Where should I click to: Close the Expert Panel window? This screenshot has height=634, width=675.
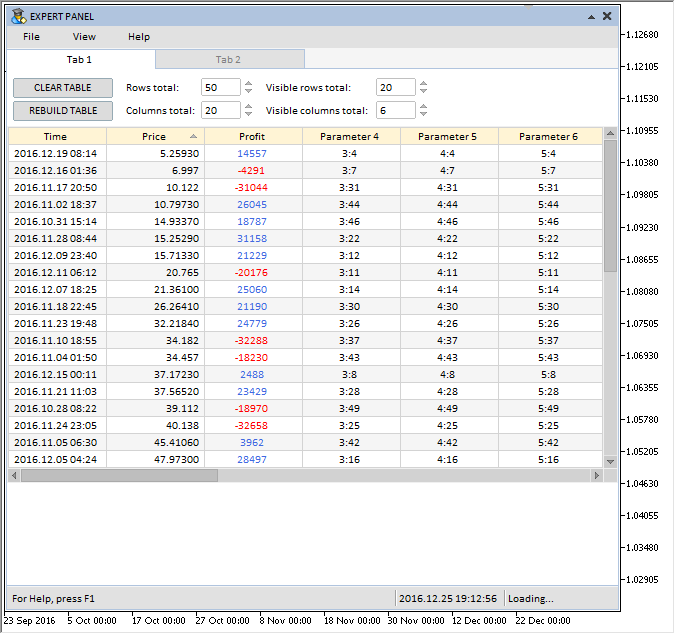pos(607,16)
